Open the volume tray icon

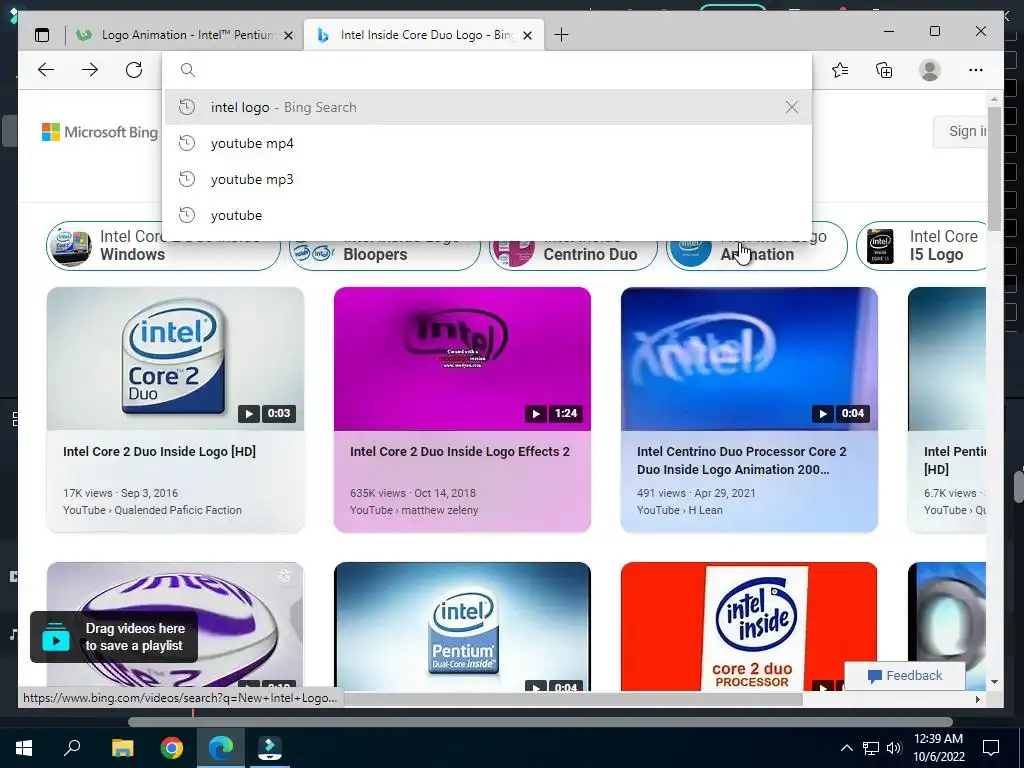click(894, 748)
